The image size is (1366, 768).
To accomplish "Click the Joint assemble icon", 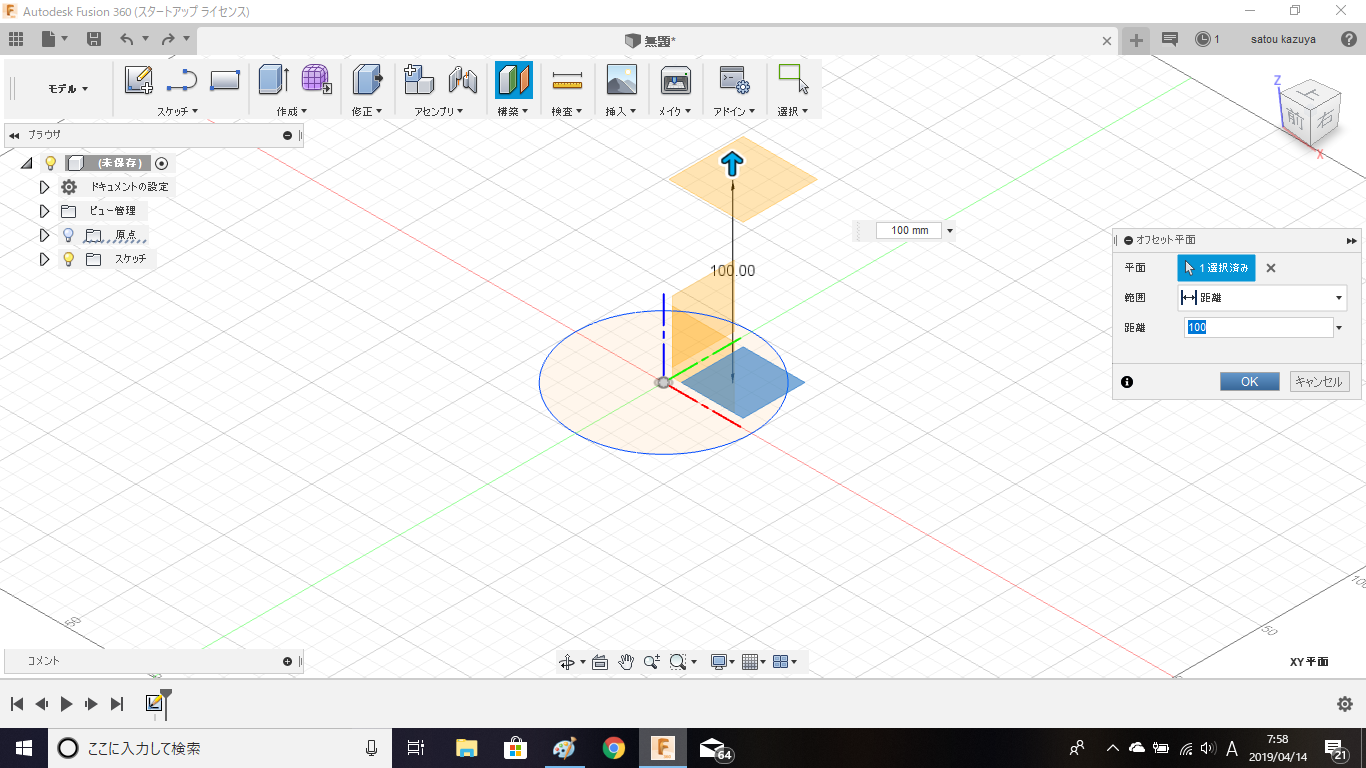I will point(462,80).
